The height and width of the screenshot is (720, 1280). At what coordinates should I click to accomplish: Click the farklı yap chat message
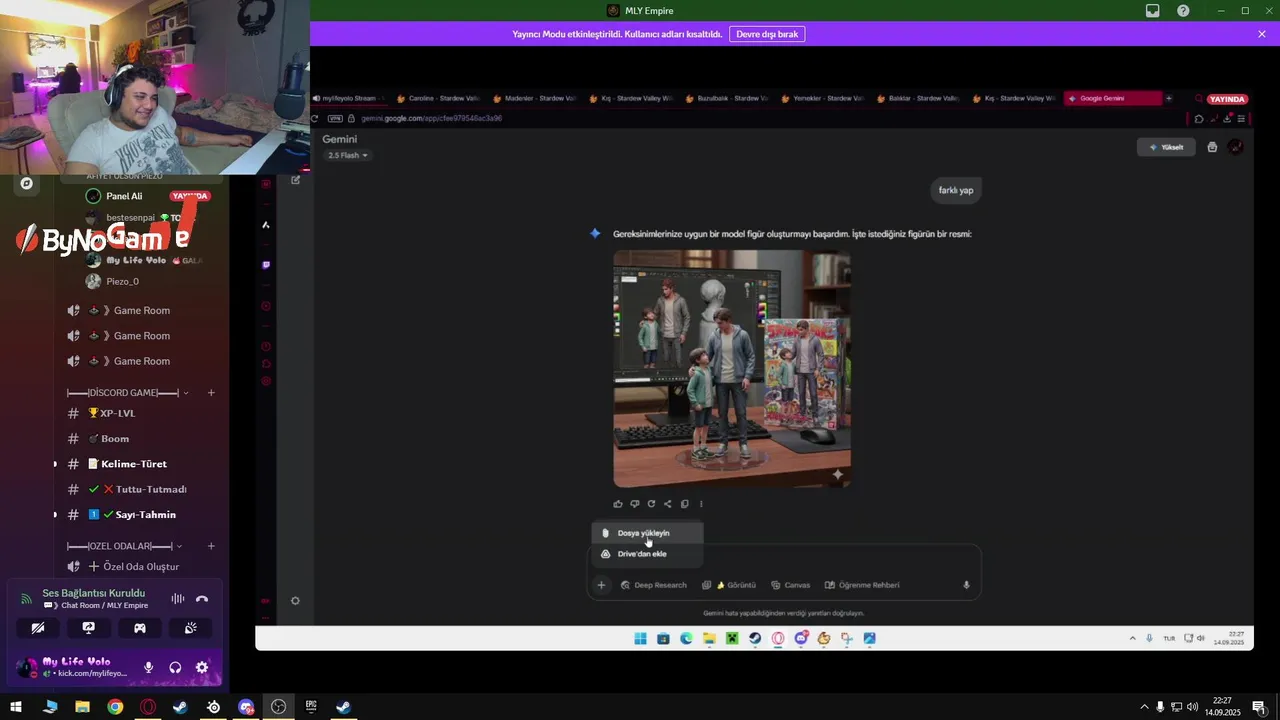tap(955, 190)
